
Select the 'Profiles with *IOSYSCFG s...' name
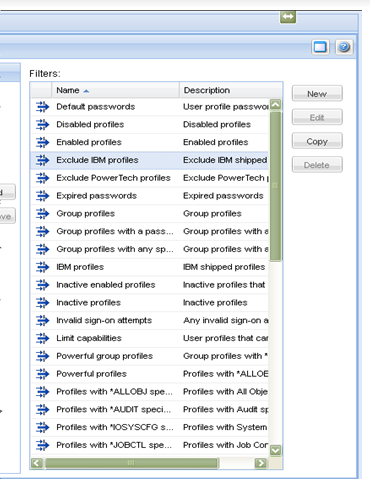click(x=115, y=427)
